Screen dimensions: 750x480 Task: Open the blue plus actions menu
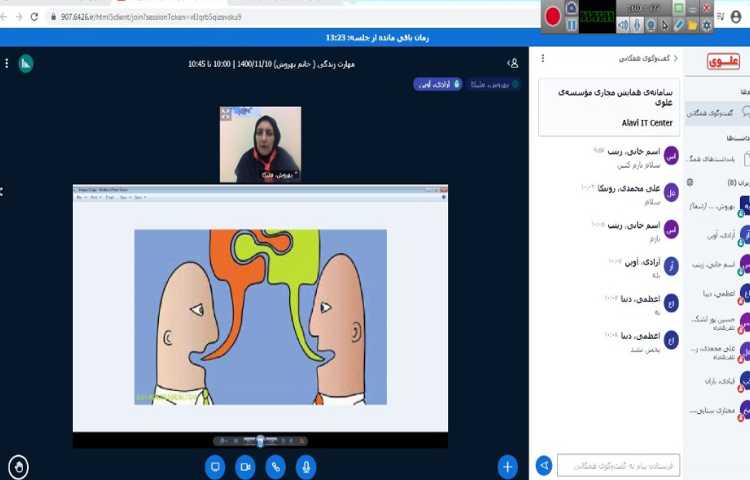(x=508, y=466)
